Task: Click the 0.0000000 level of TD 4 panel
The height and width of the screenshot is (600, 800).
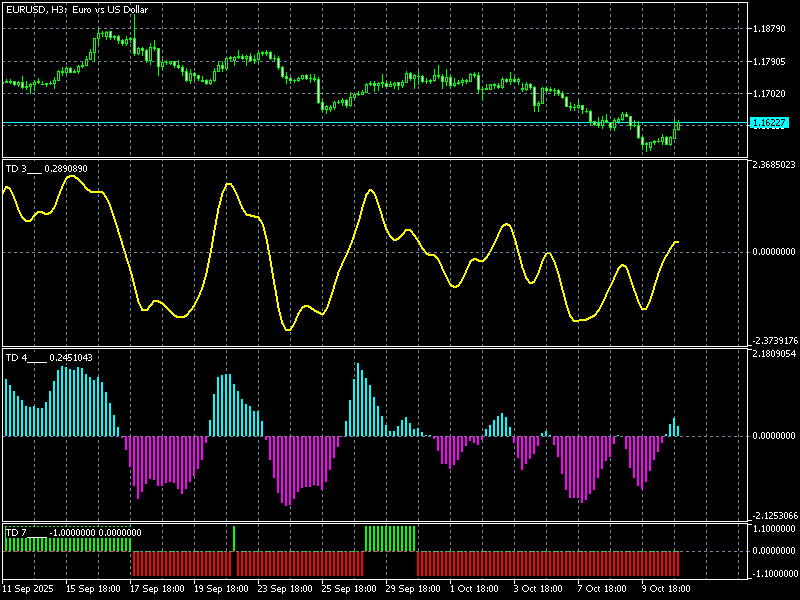Action: click(774, 436)
